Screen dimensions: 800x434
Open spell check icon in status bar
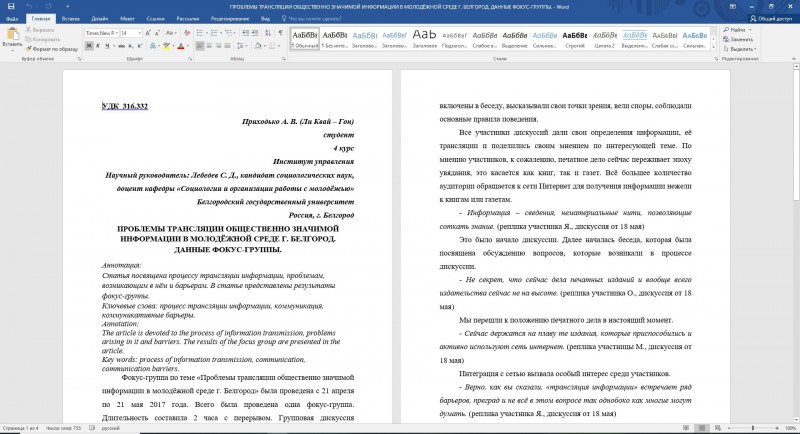(x=92, y=428)
